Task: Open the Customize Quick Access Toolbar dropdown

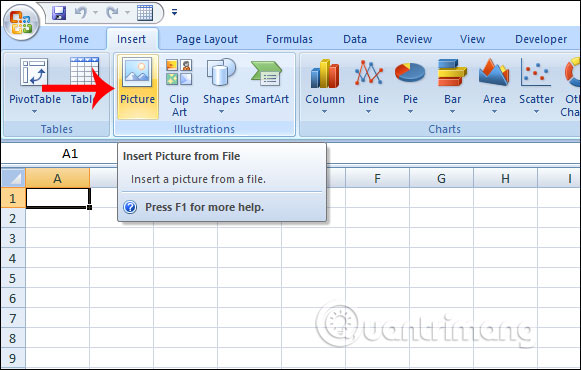Action: coord(174,13)
